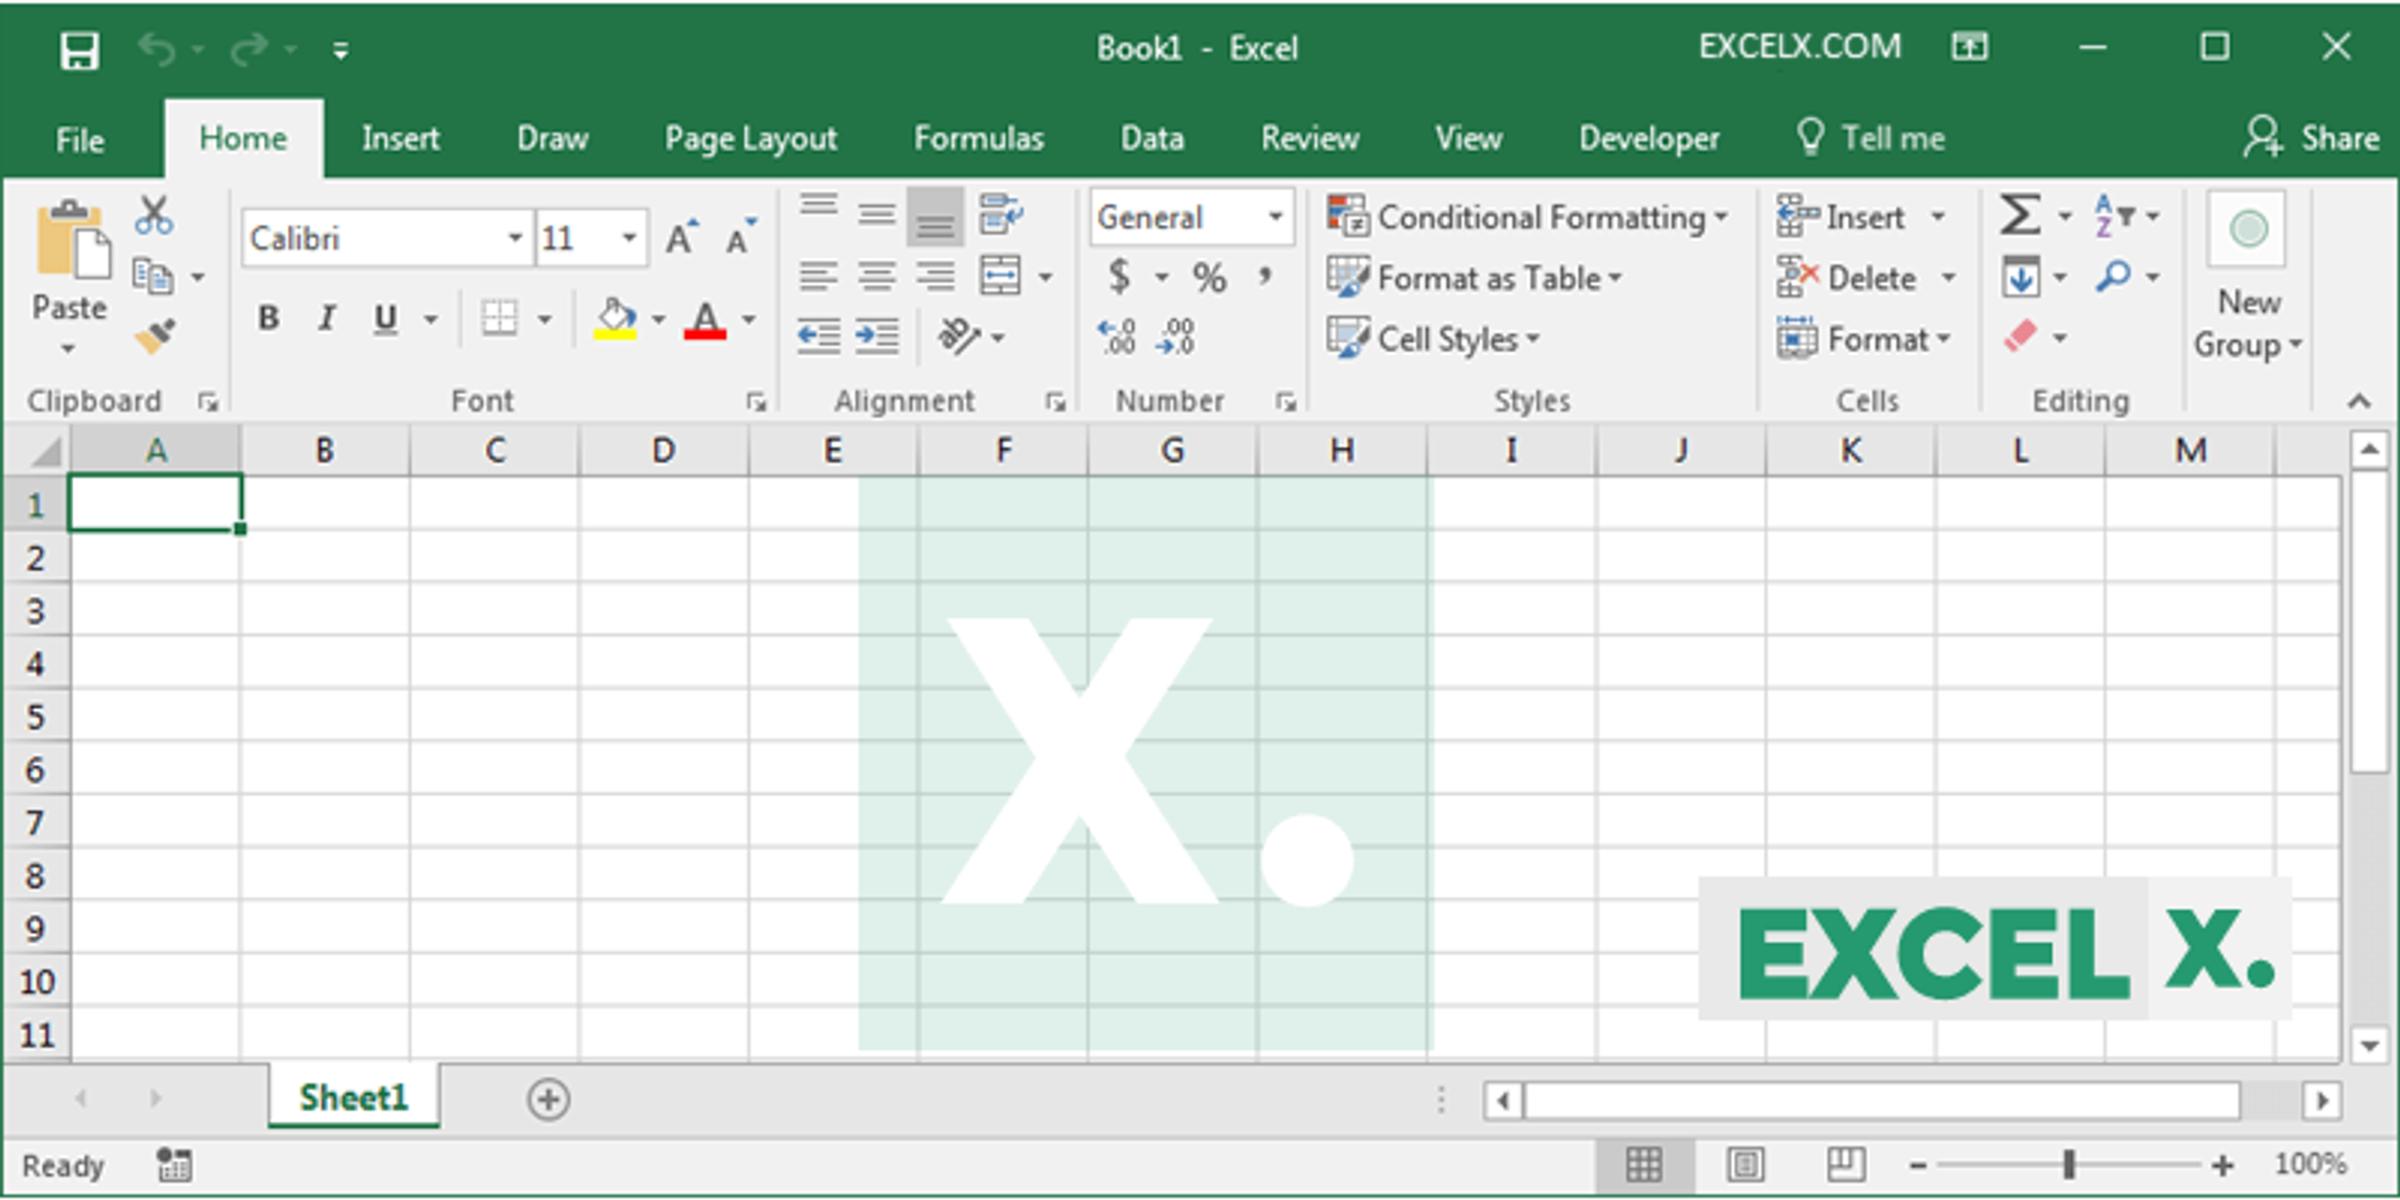Toggle Bottom Align vertical alignment

936,217
